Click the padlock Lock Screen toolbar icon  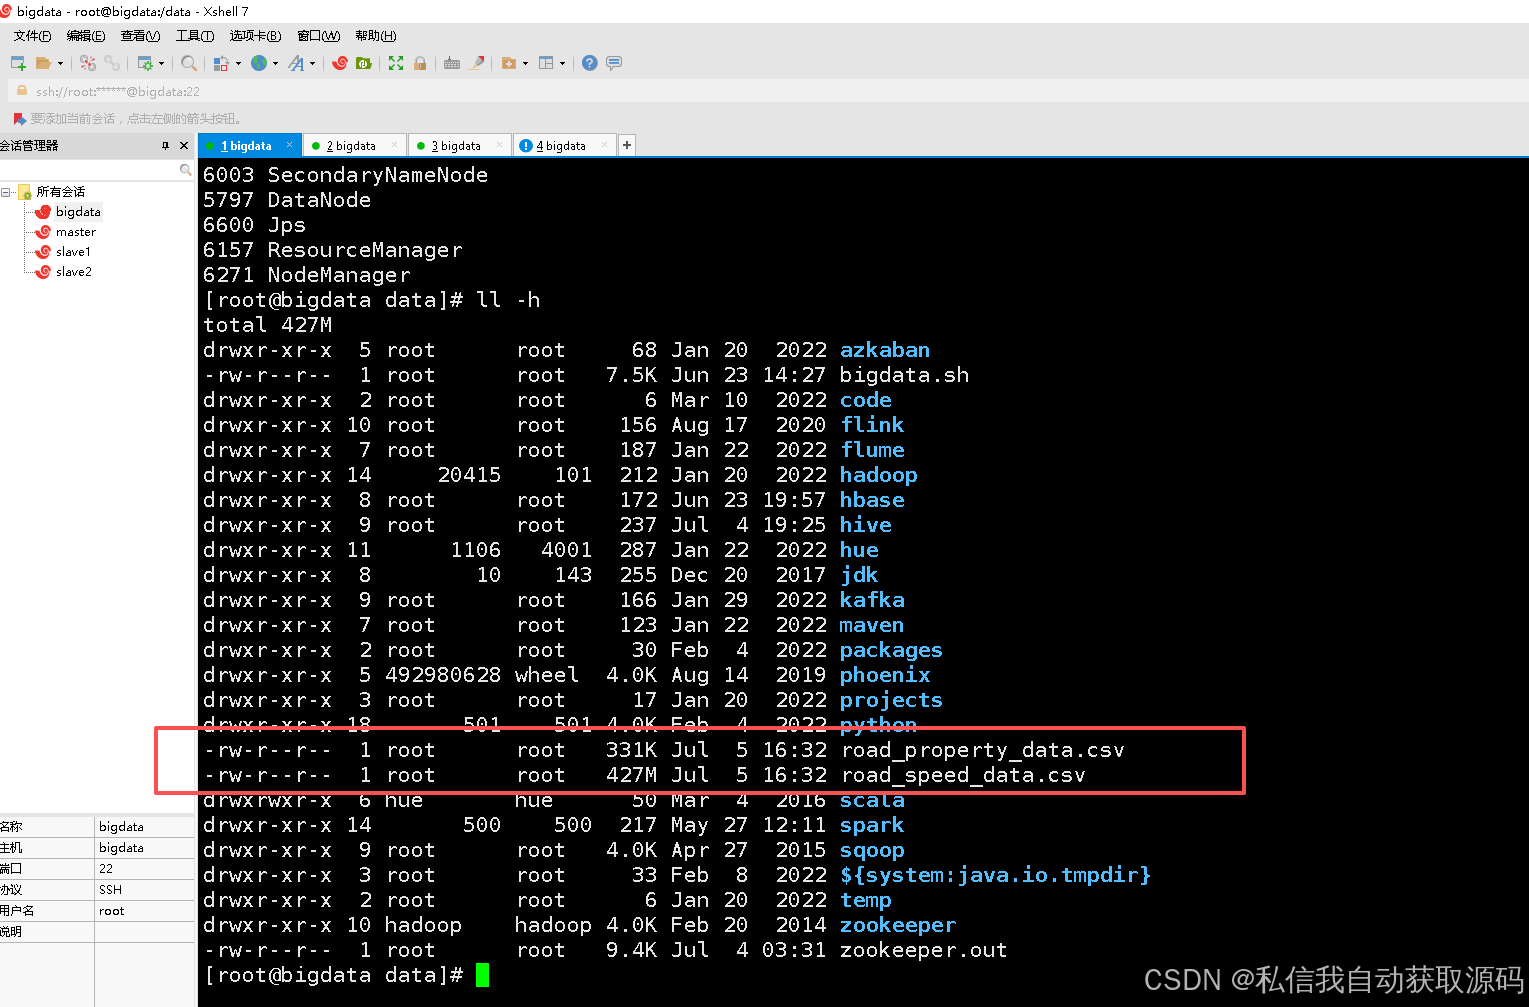point(420,63)
